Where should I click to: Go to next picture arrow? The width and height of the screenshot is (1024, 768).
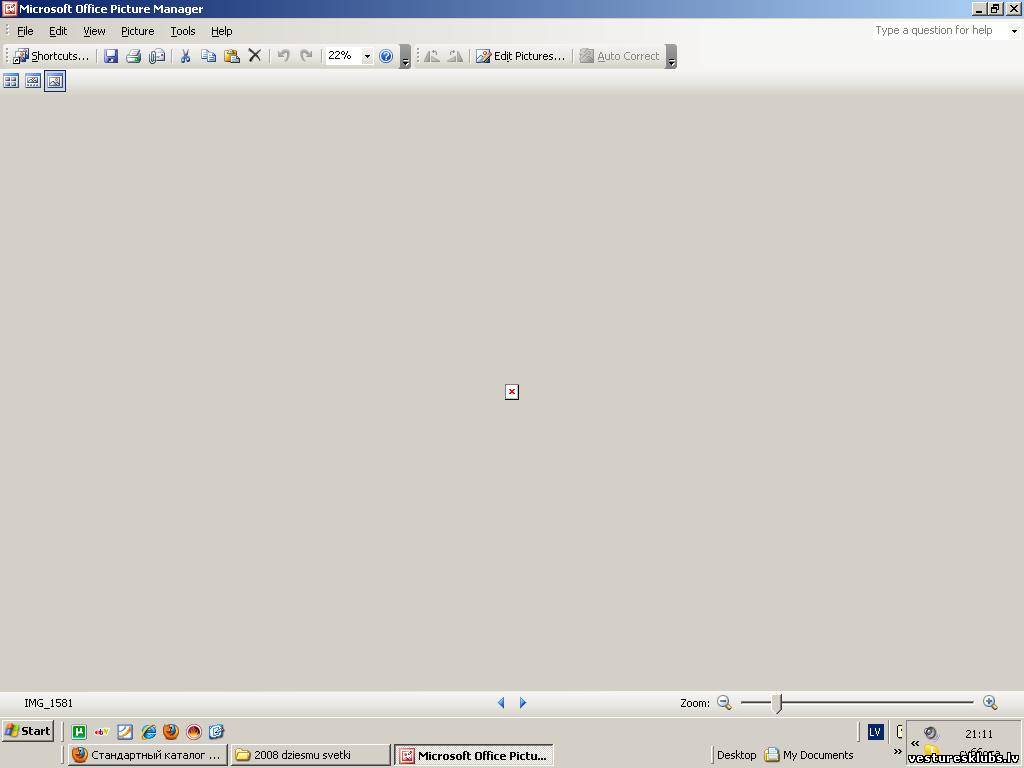[523, 703]
